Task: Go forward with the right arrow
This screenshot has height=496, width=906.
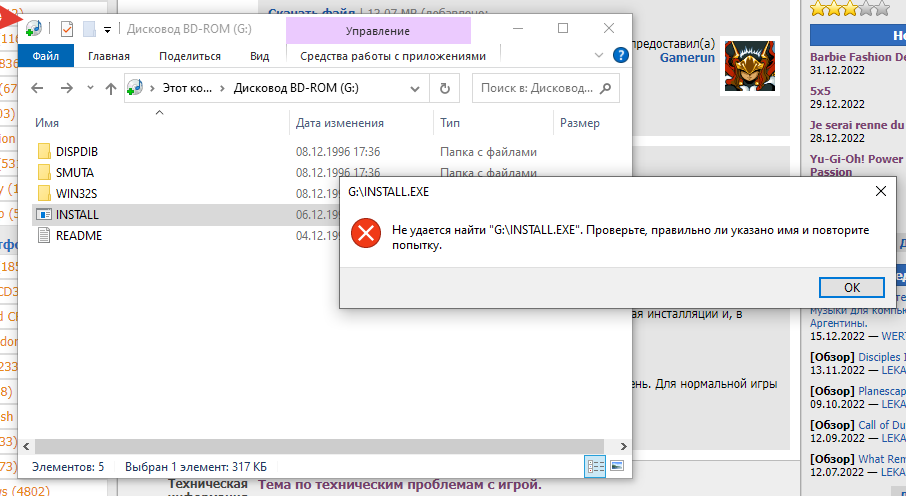Action: pos(66,88)
